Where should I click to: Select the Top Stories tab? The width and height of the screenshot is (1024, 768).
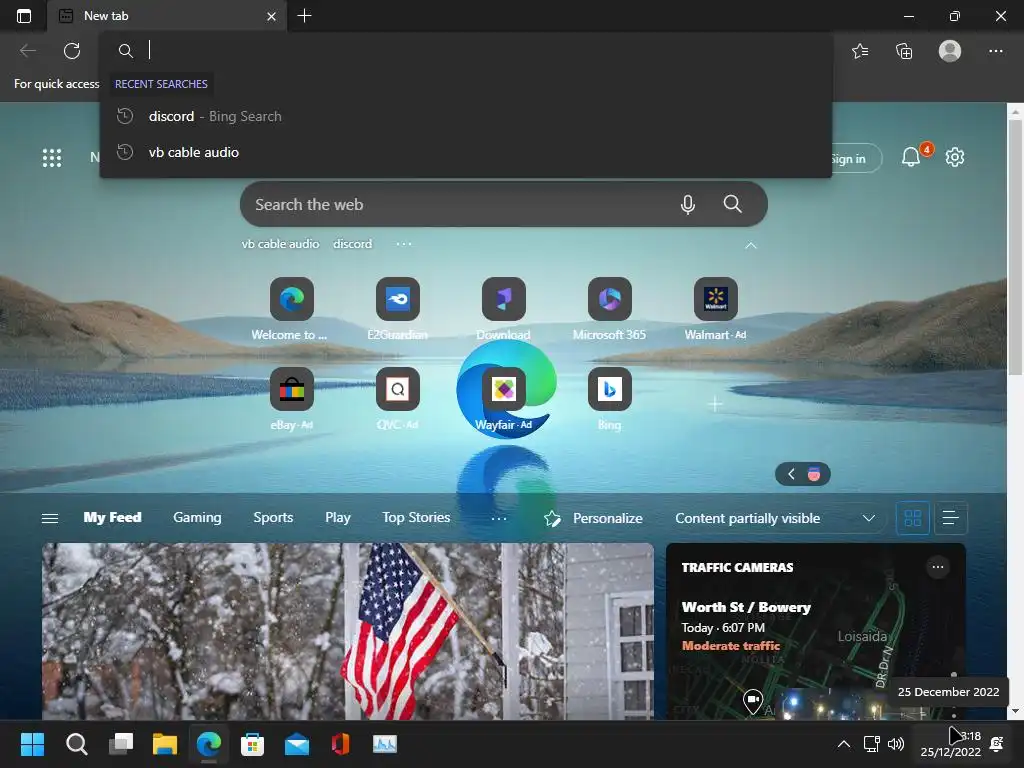coord(416,517)
